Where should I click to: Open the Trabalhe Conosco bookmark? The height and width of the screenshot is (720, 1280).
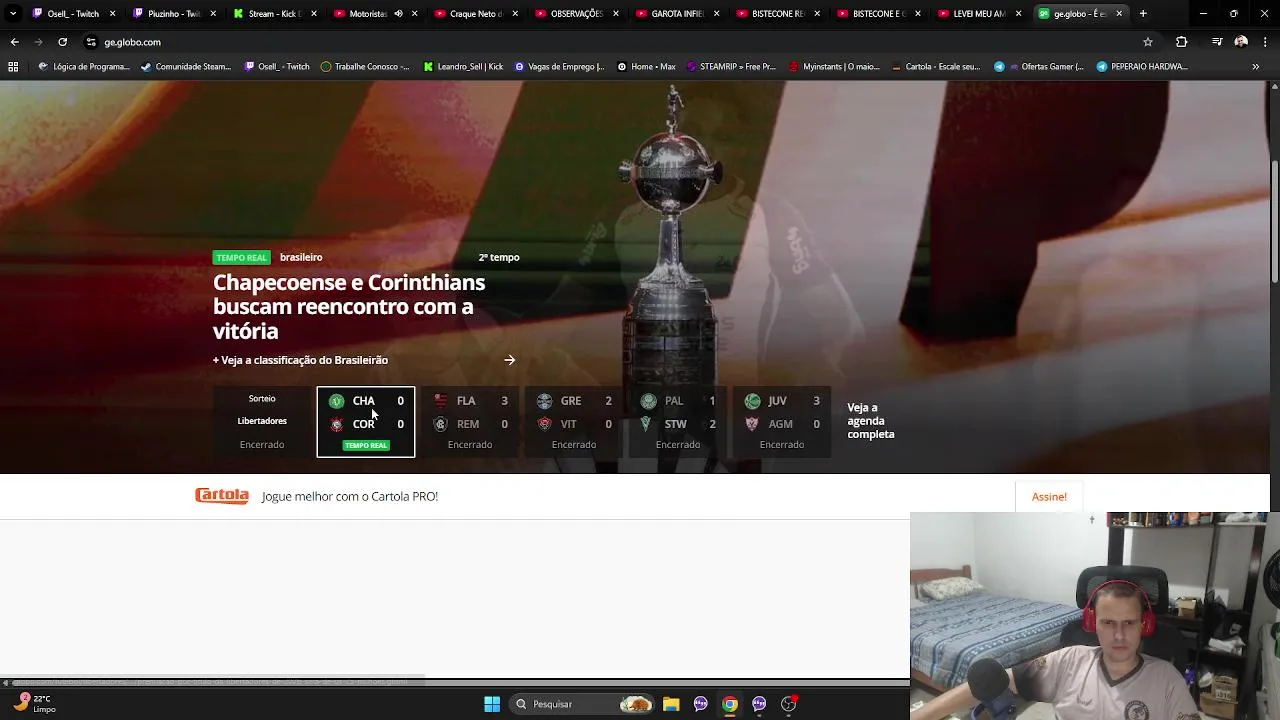(365, 67)
